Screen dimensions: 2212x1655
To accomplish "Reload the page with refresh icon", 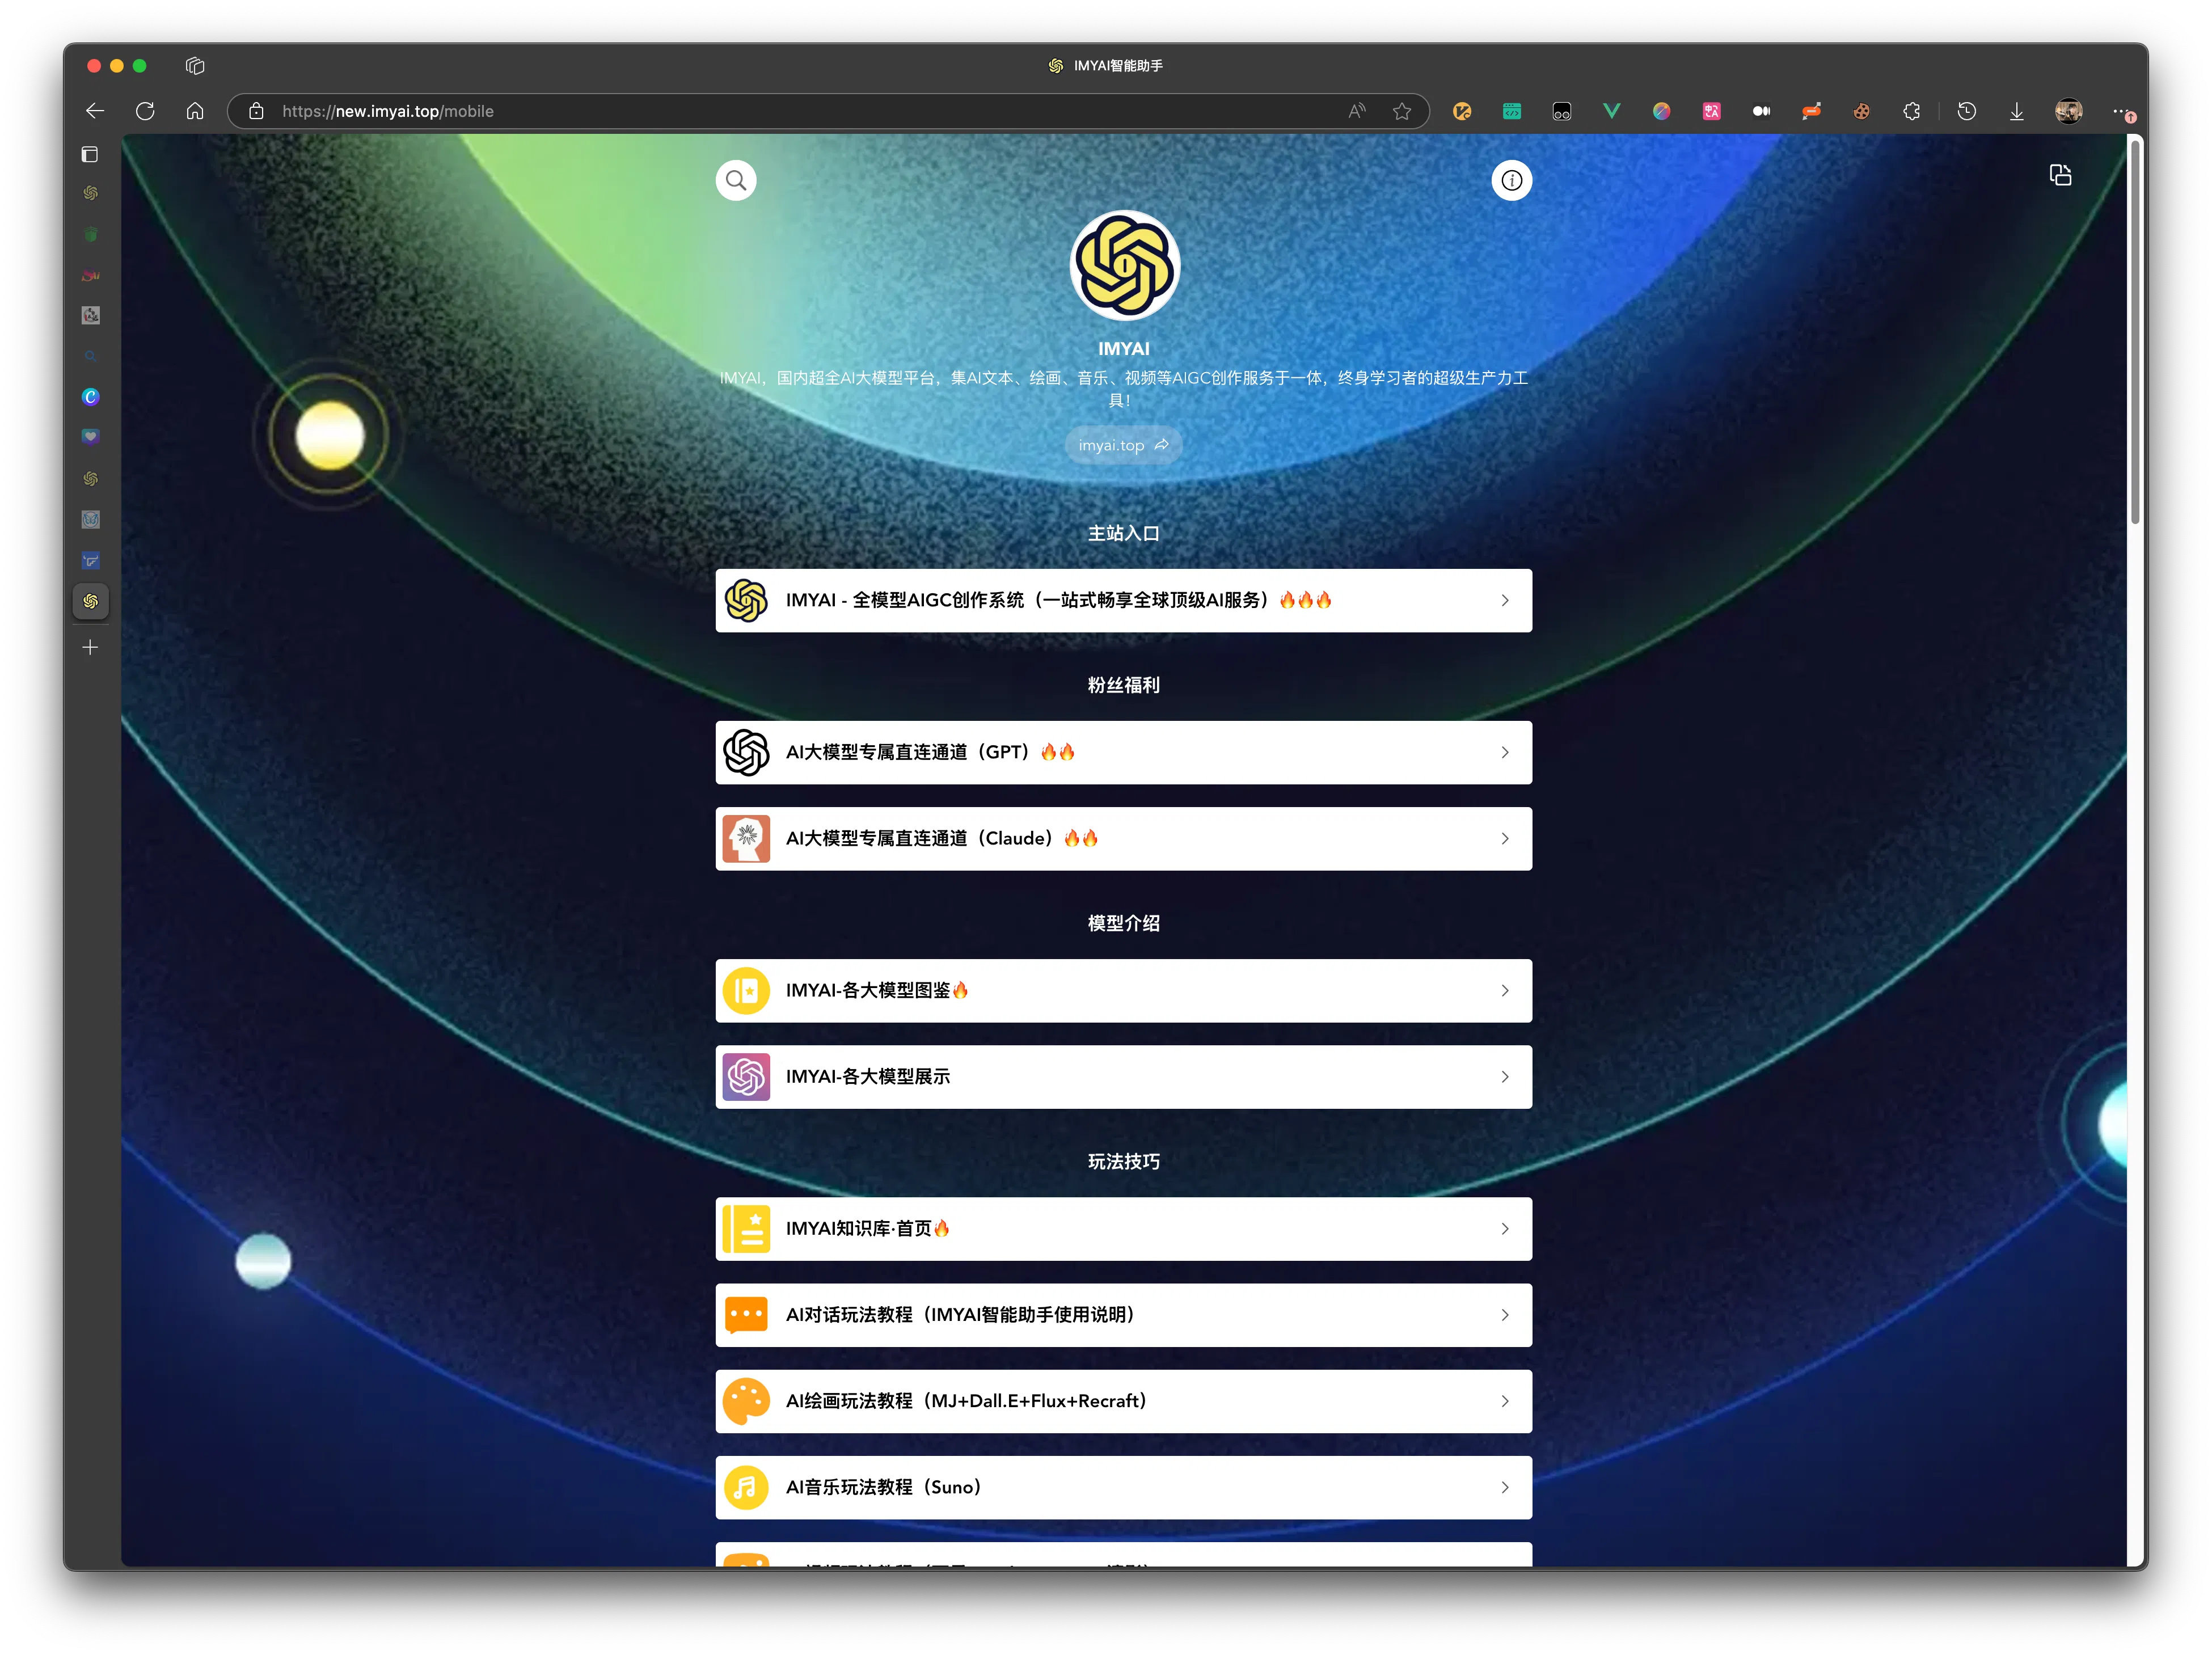I will pyautogui.click(x=145, y=111).
